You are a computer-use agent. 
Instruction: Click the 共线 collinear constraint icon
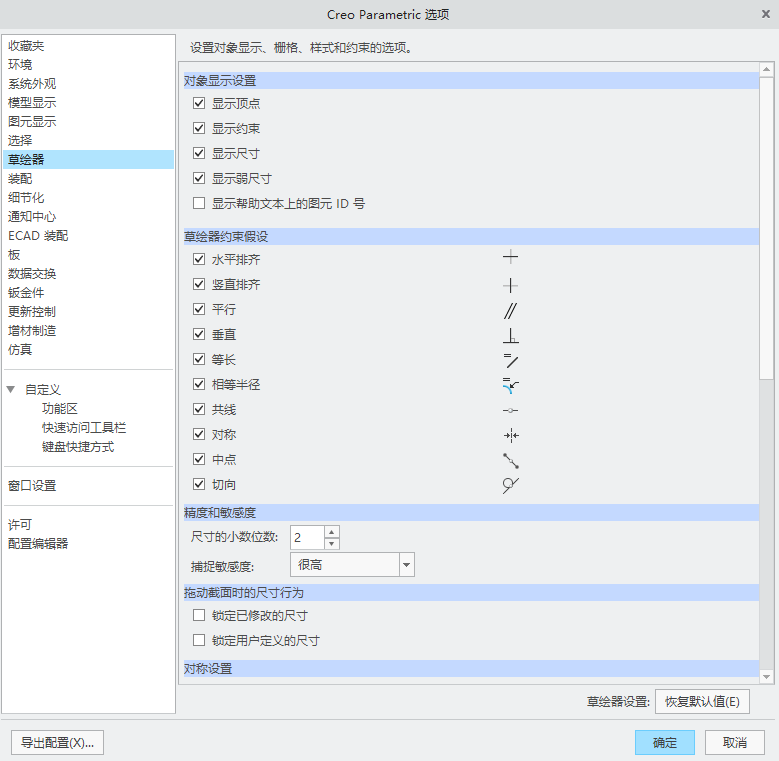[510, 410]
